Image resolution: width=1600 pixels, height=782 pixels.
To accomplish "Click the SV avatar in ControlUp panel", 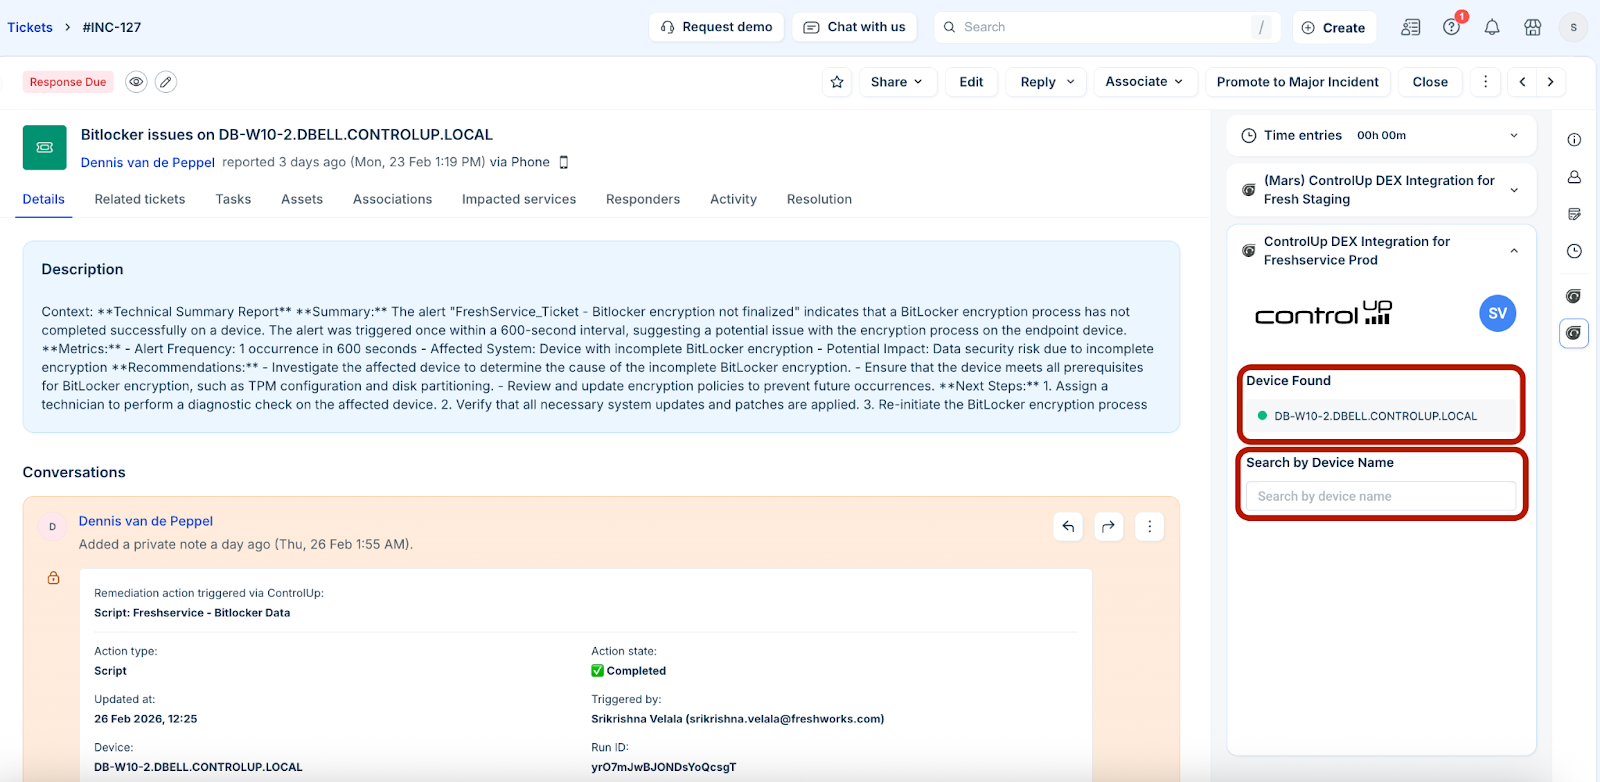I will 1497,313.
